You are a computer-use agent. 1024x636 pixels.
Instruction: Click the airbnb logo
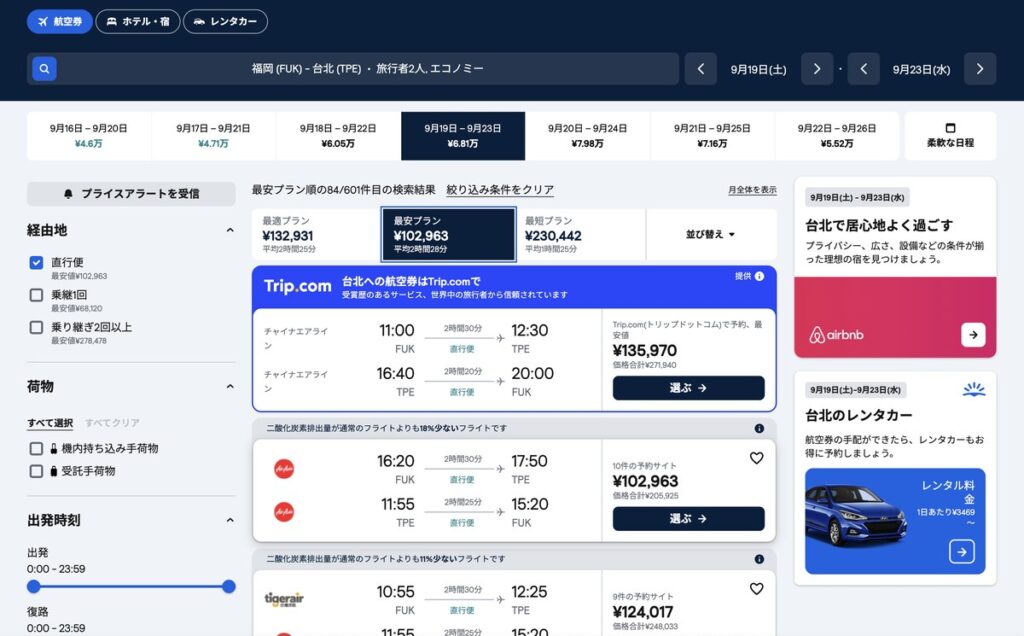point(837,335)
